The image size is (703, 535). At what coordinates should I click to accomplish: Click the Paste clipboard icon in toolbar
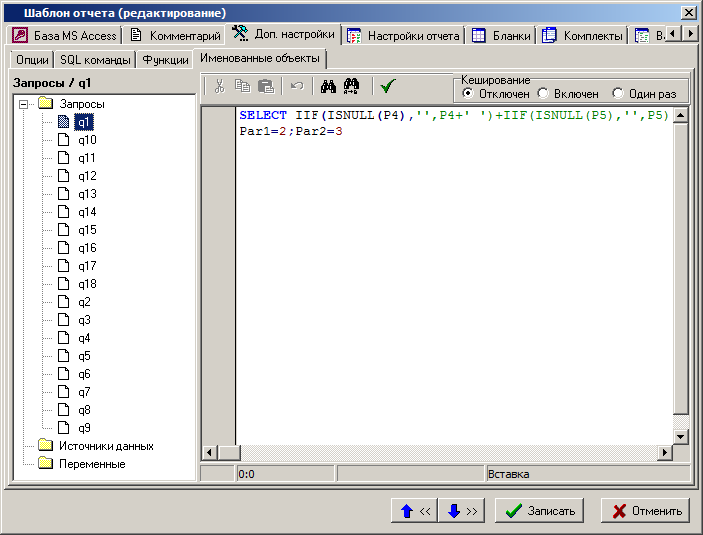click(265, 87)
